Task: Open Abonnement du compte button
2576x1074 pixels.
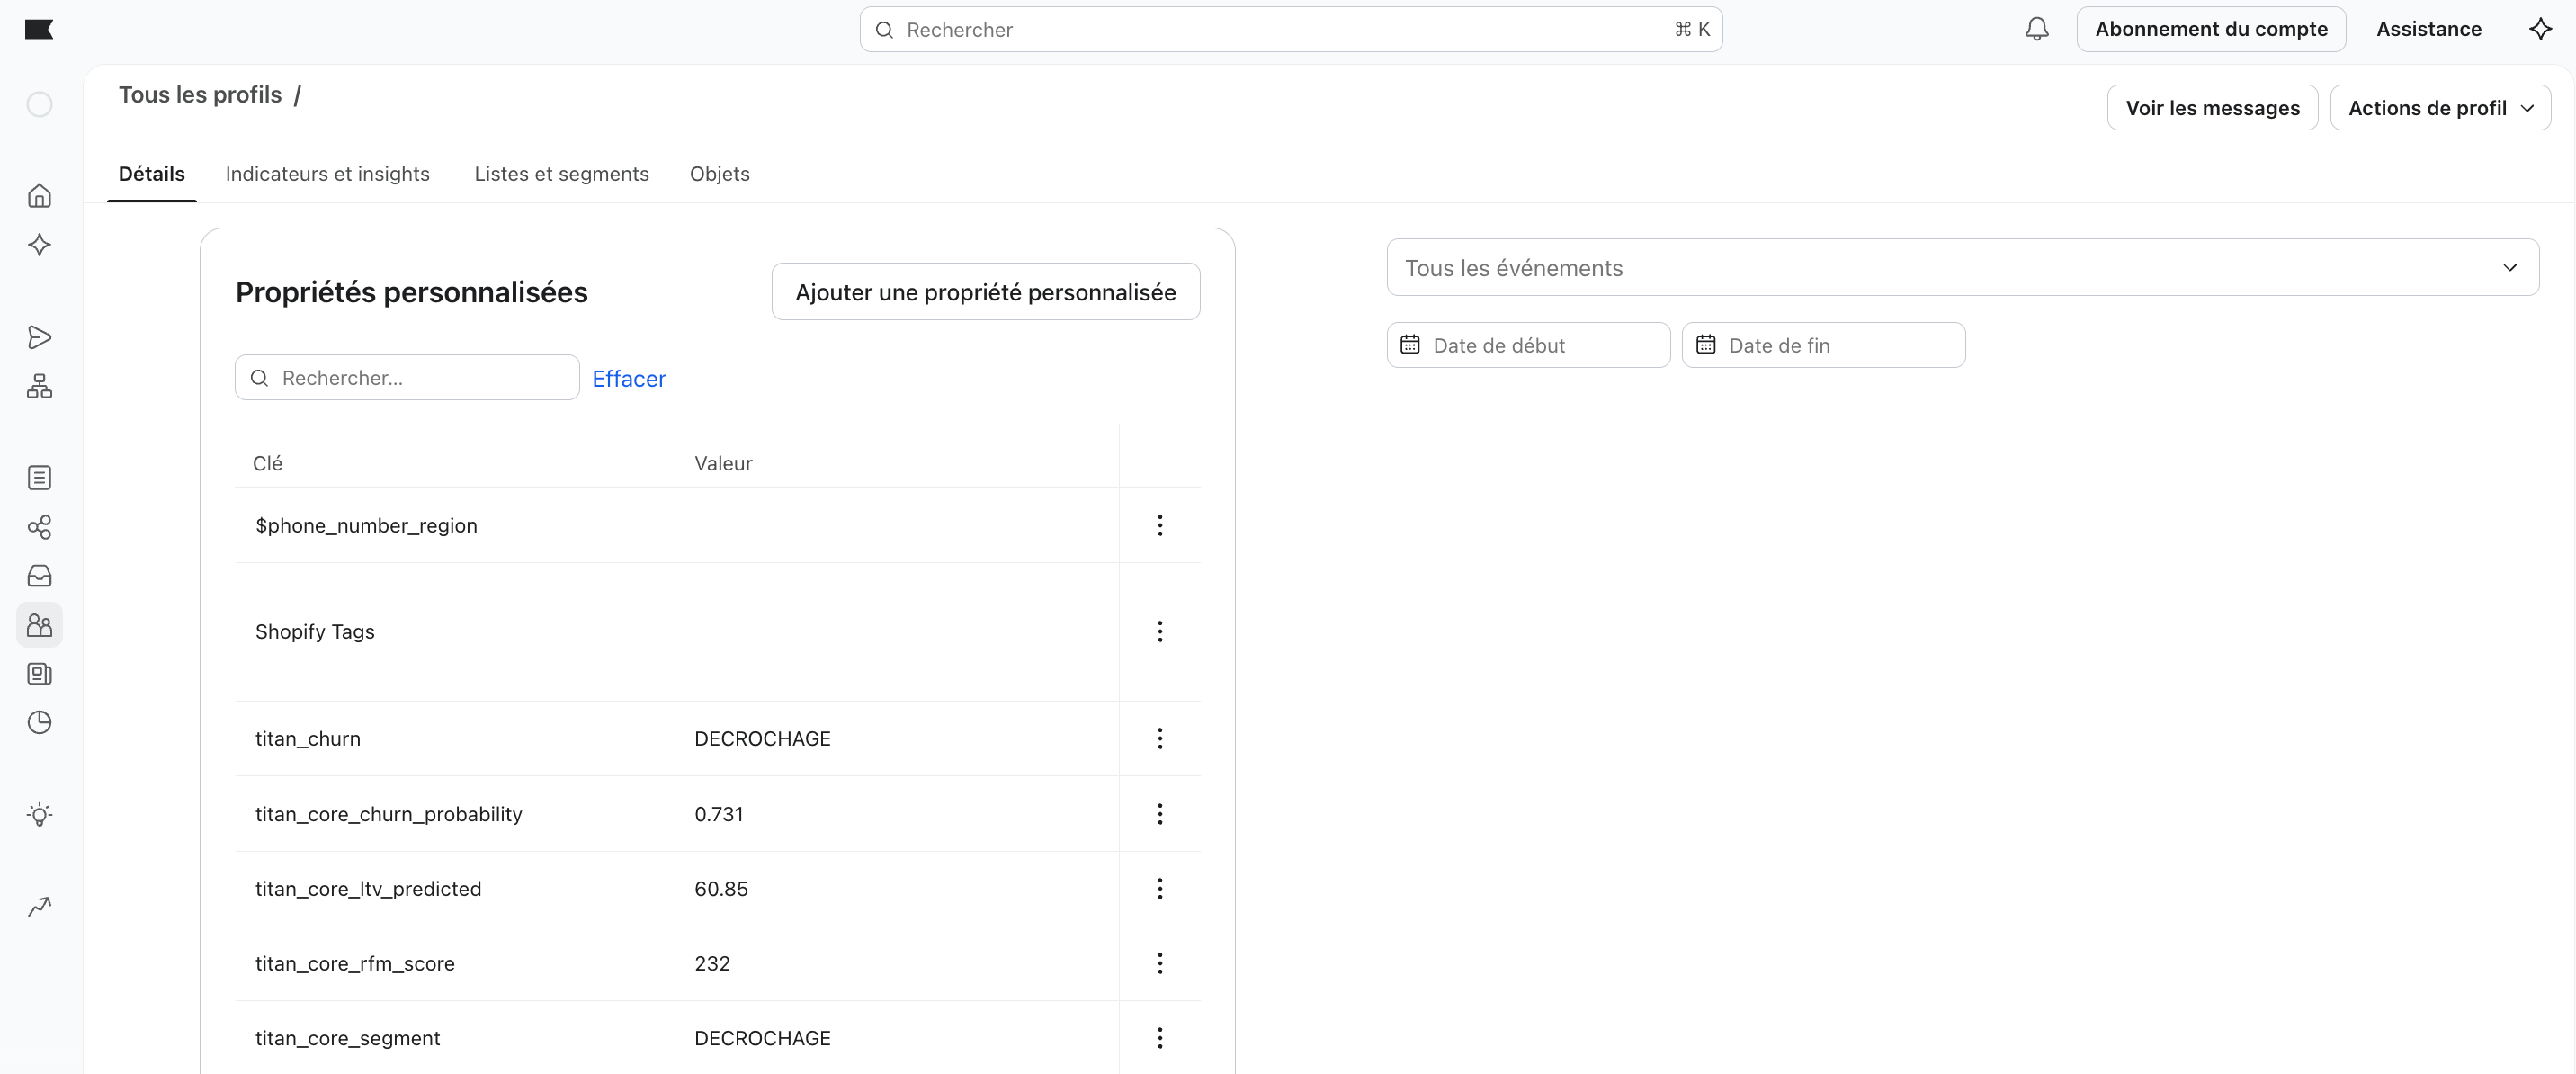Action: coord(2211,29)
